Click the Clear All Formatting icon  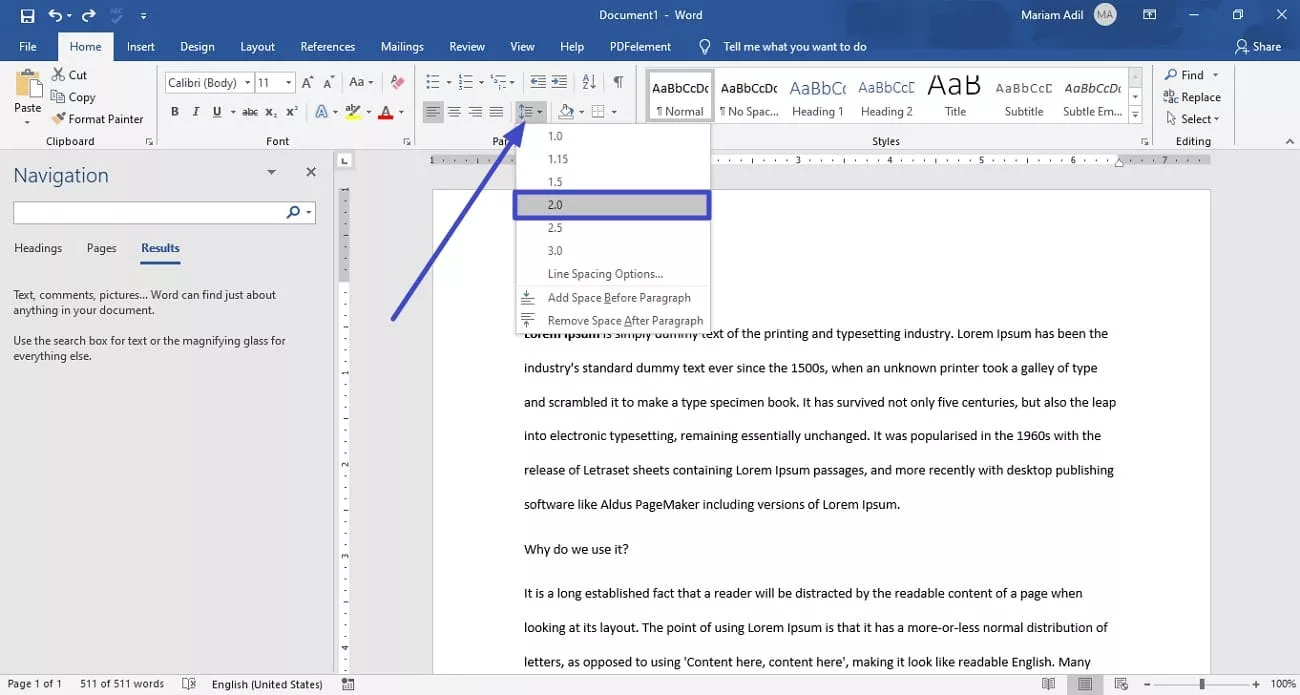pos(397,82)
